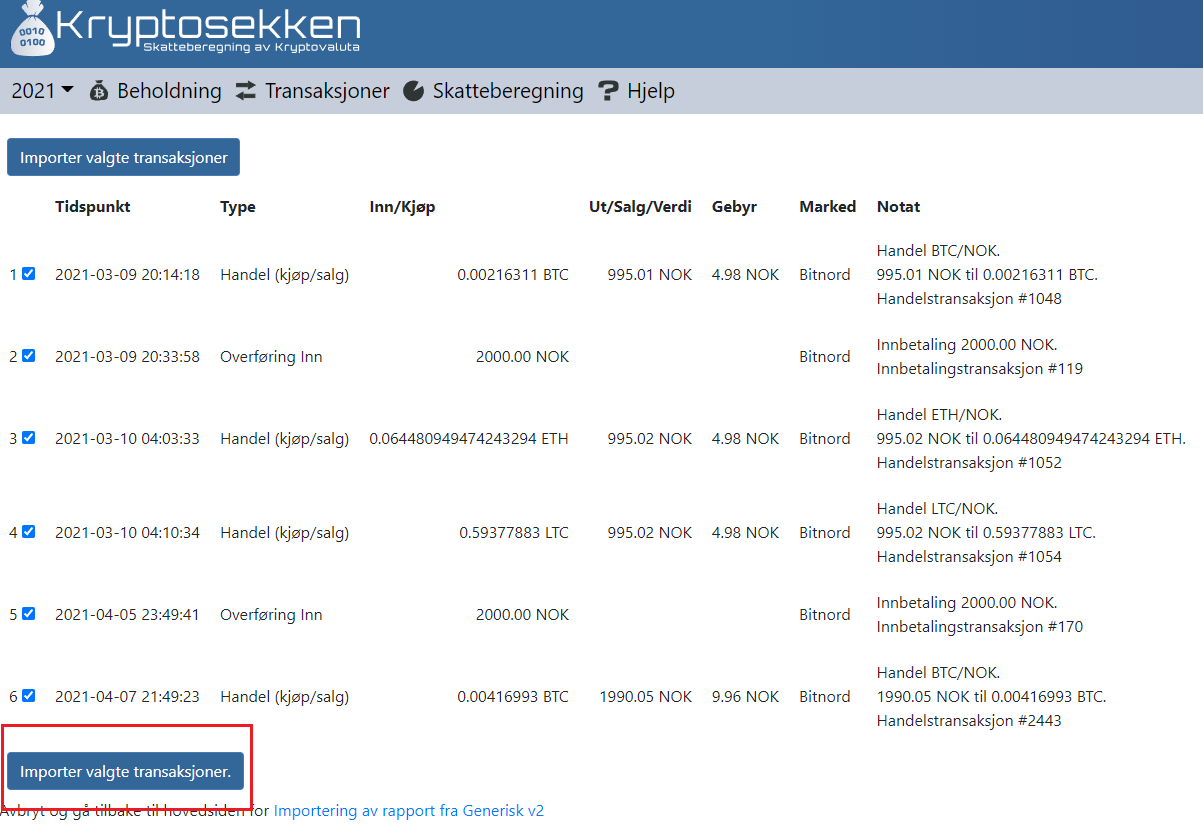Click the Marked column header
The width and height of the screenshot is (1203, 833).
click(x=827, y=207)
